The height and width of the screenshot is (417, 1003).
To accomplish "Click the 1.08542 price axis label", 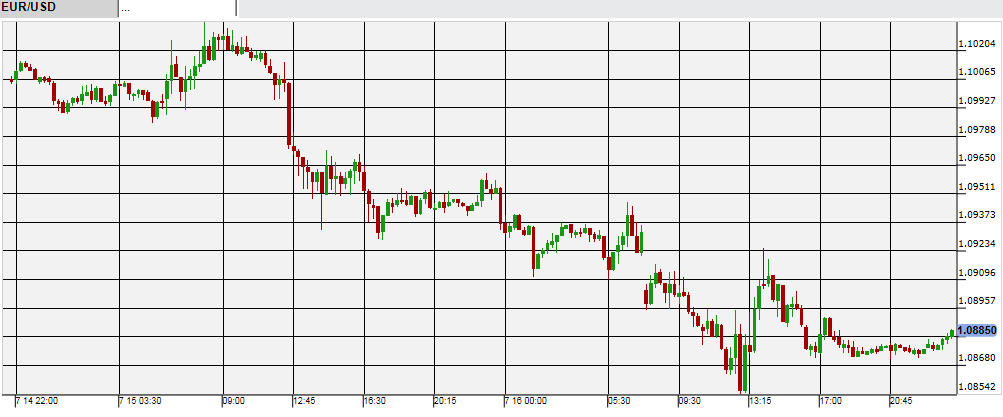I will click(976, 386).
